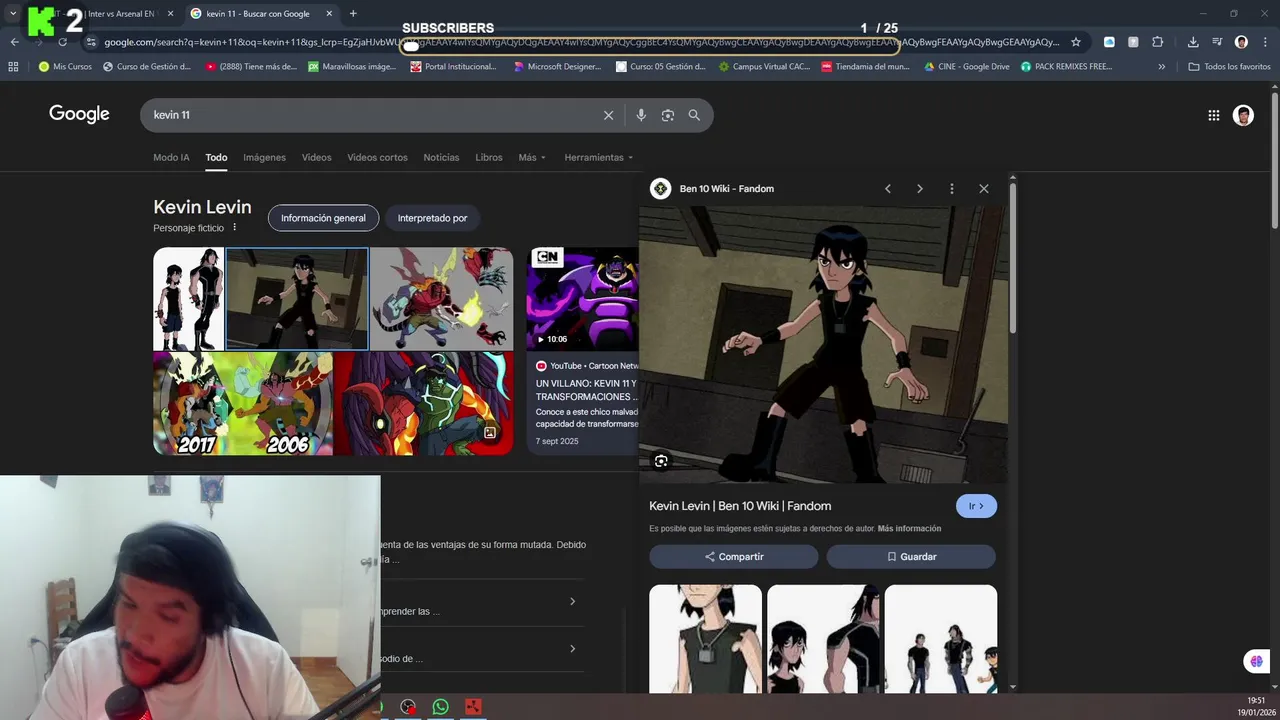The width and height of the screenshot is (1280, 720).
Task: Open the Chrome profile avatar in toolbar
Action: [1241, 42]
